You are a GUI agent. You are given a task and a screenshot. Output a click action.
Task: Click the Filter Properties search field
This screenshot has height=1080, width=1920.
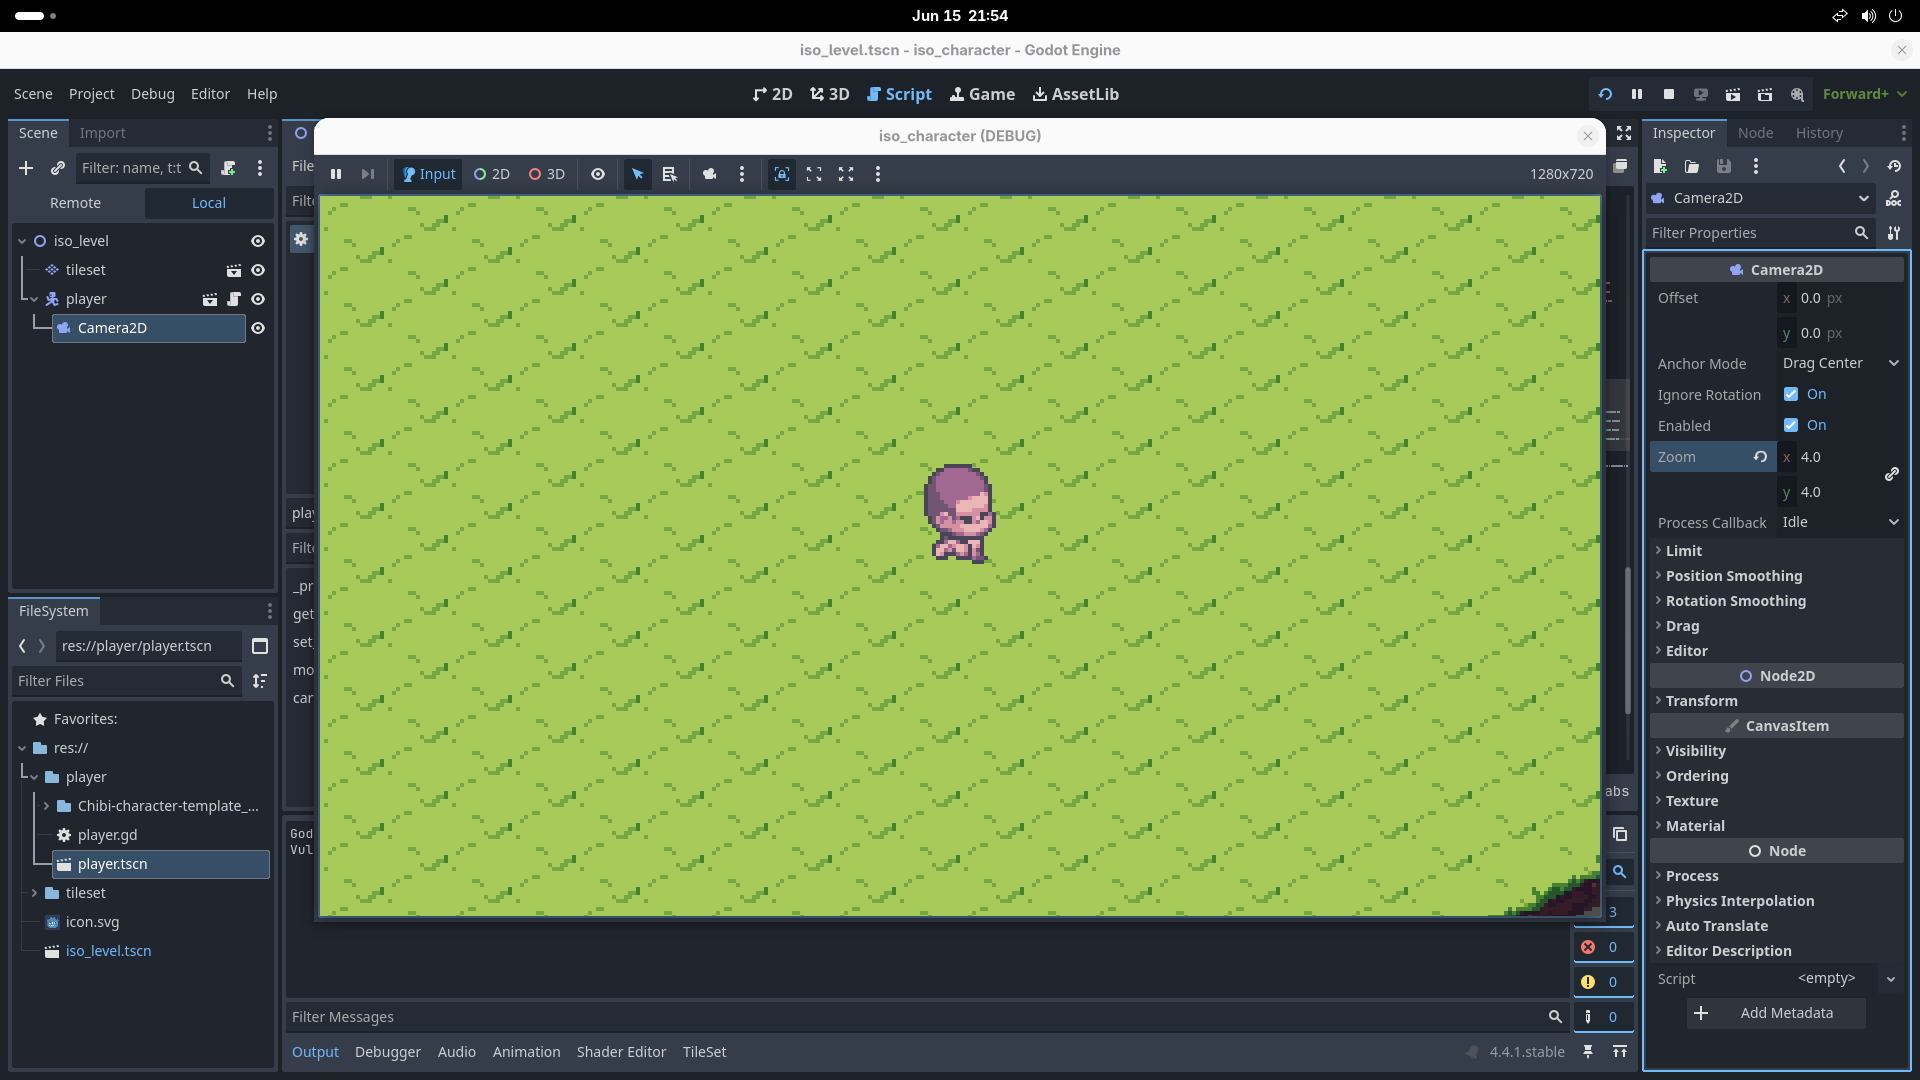click(x=1760, y=233)
